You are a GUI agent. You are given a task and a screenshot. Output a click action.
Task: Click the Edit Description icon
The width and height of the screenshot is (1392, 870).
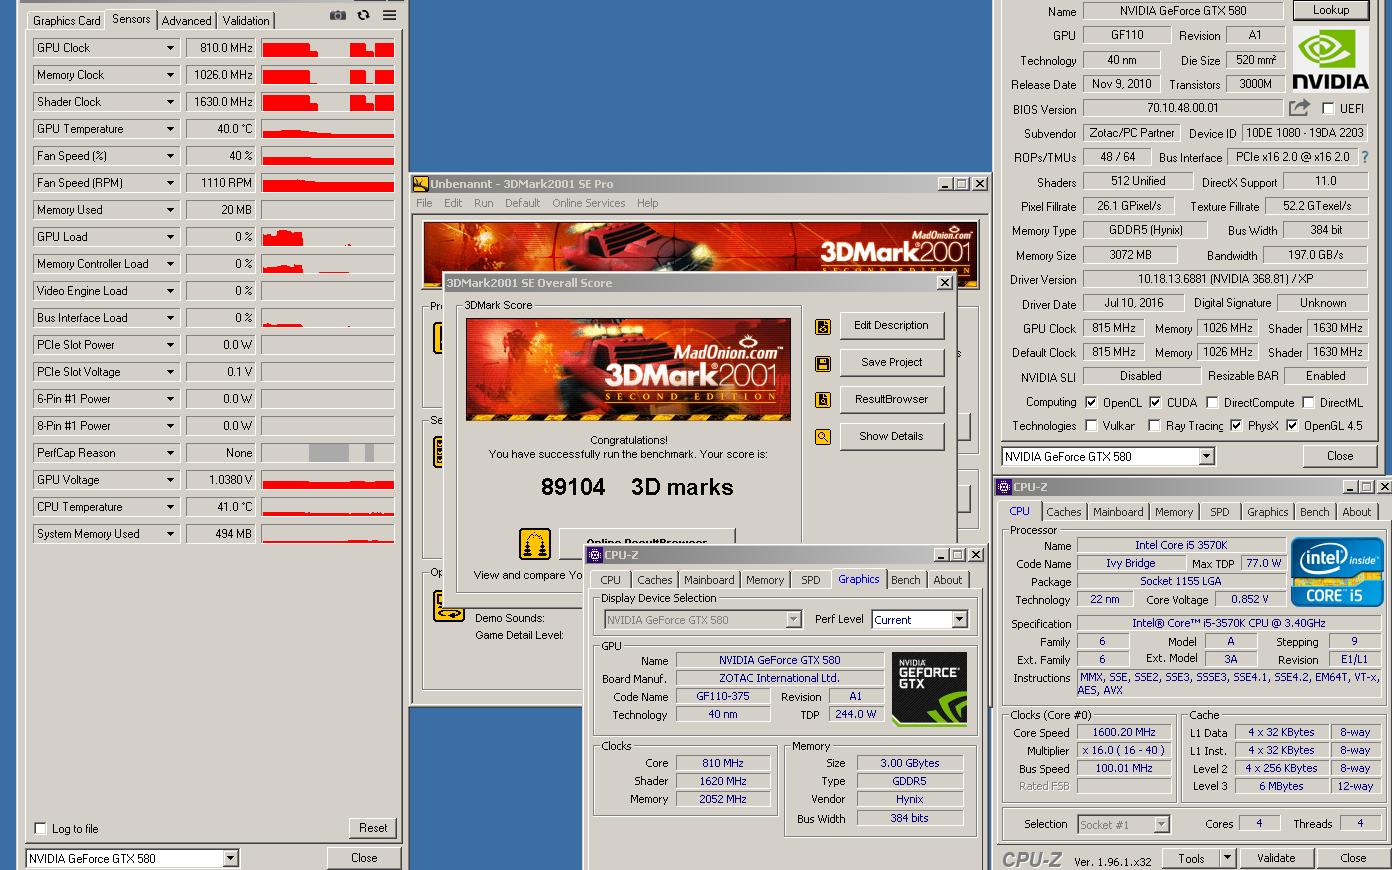tap(823, 326)
